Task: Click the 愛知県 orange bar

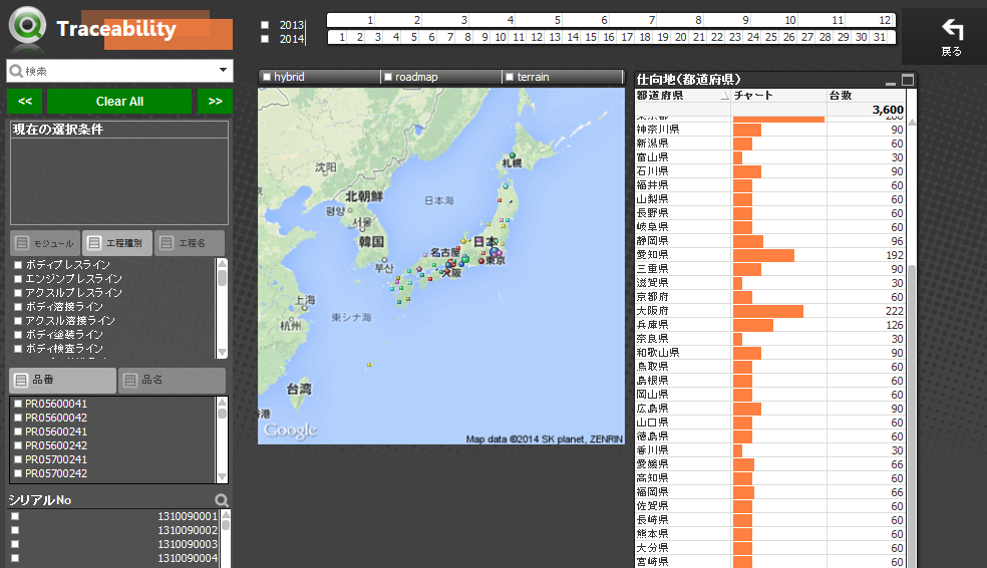Action: click(x=764, y=255)
